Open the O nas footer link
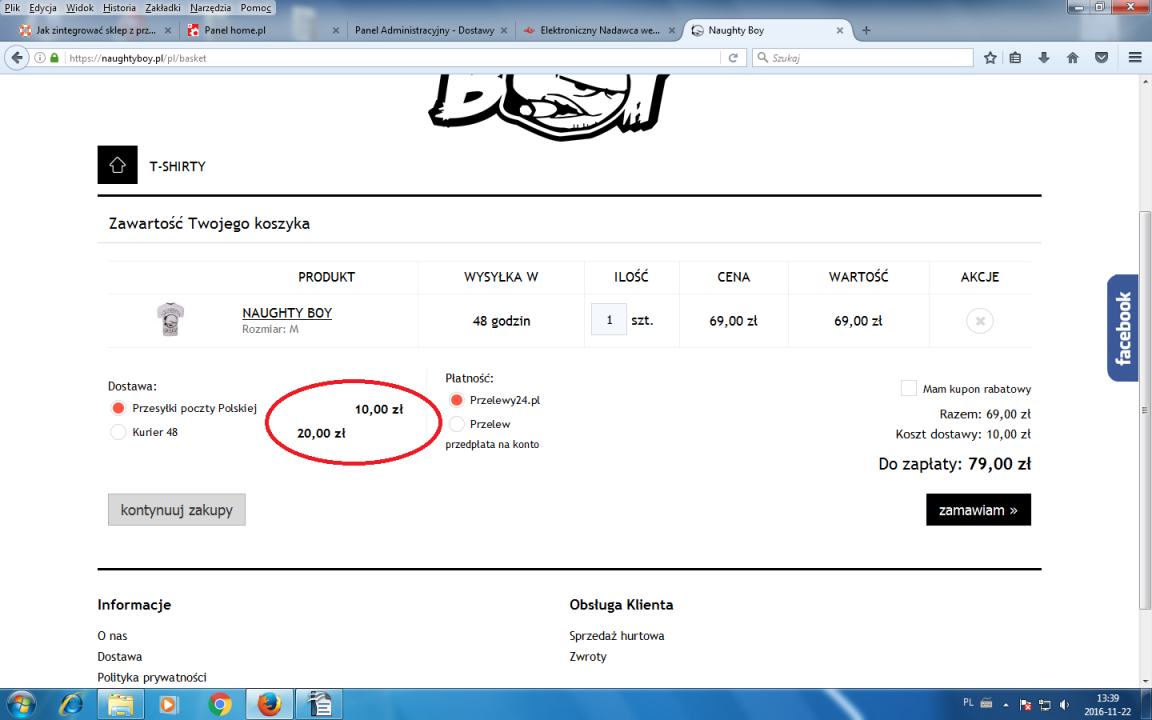Screen dimensions: 1152x720 click(x=112, y=636)
